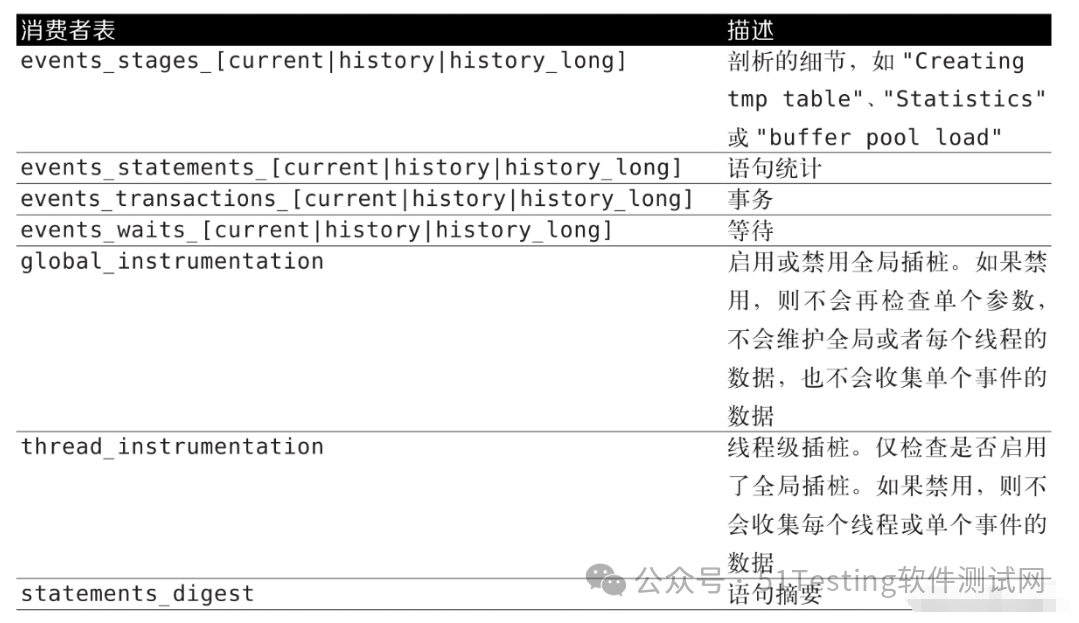1079x623 pixels.
Task: Click the statements_digest table cell
Action: [137, 593]
